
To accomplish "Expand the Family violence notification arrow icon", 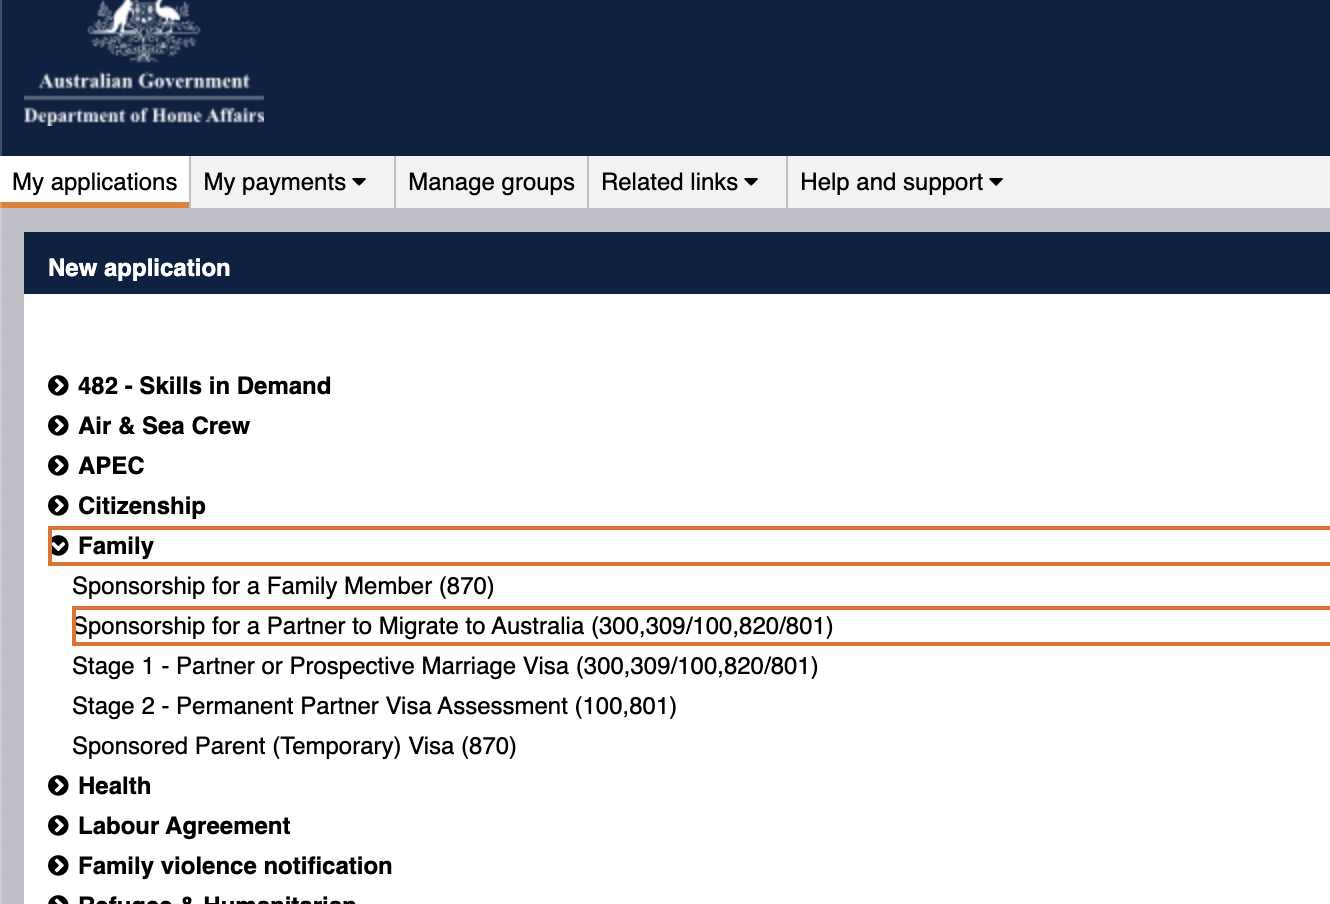I will click(x=58, y=865).
